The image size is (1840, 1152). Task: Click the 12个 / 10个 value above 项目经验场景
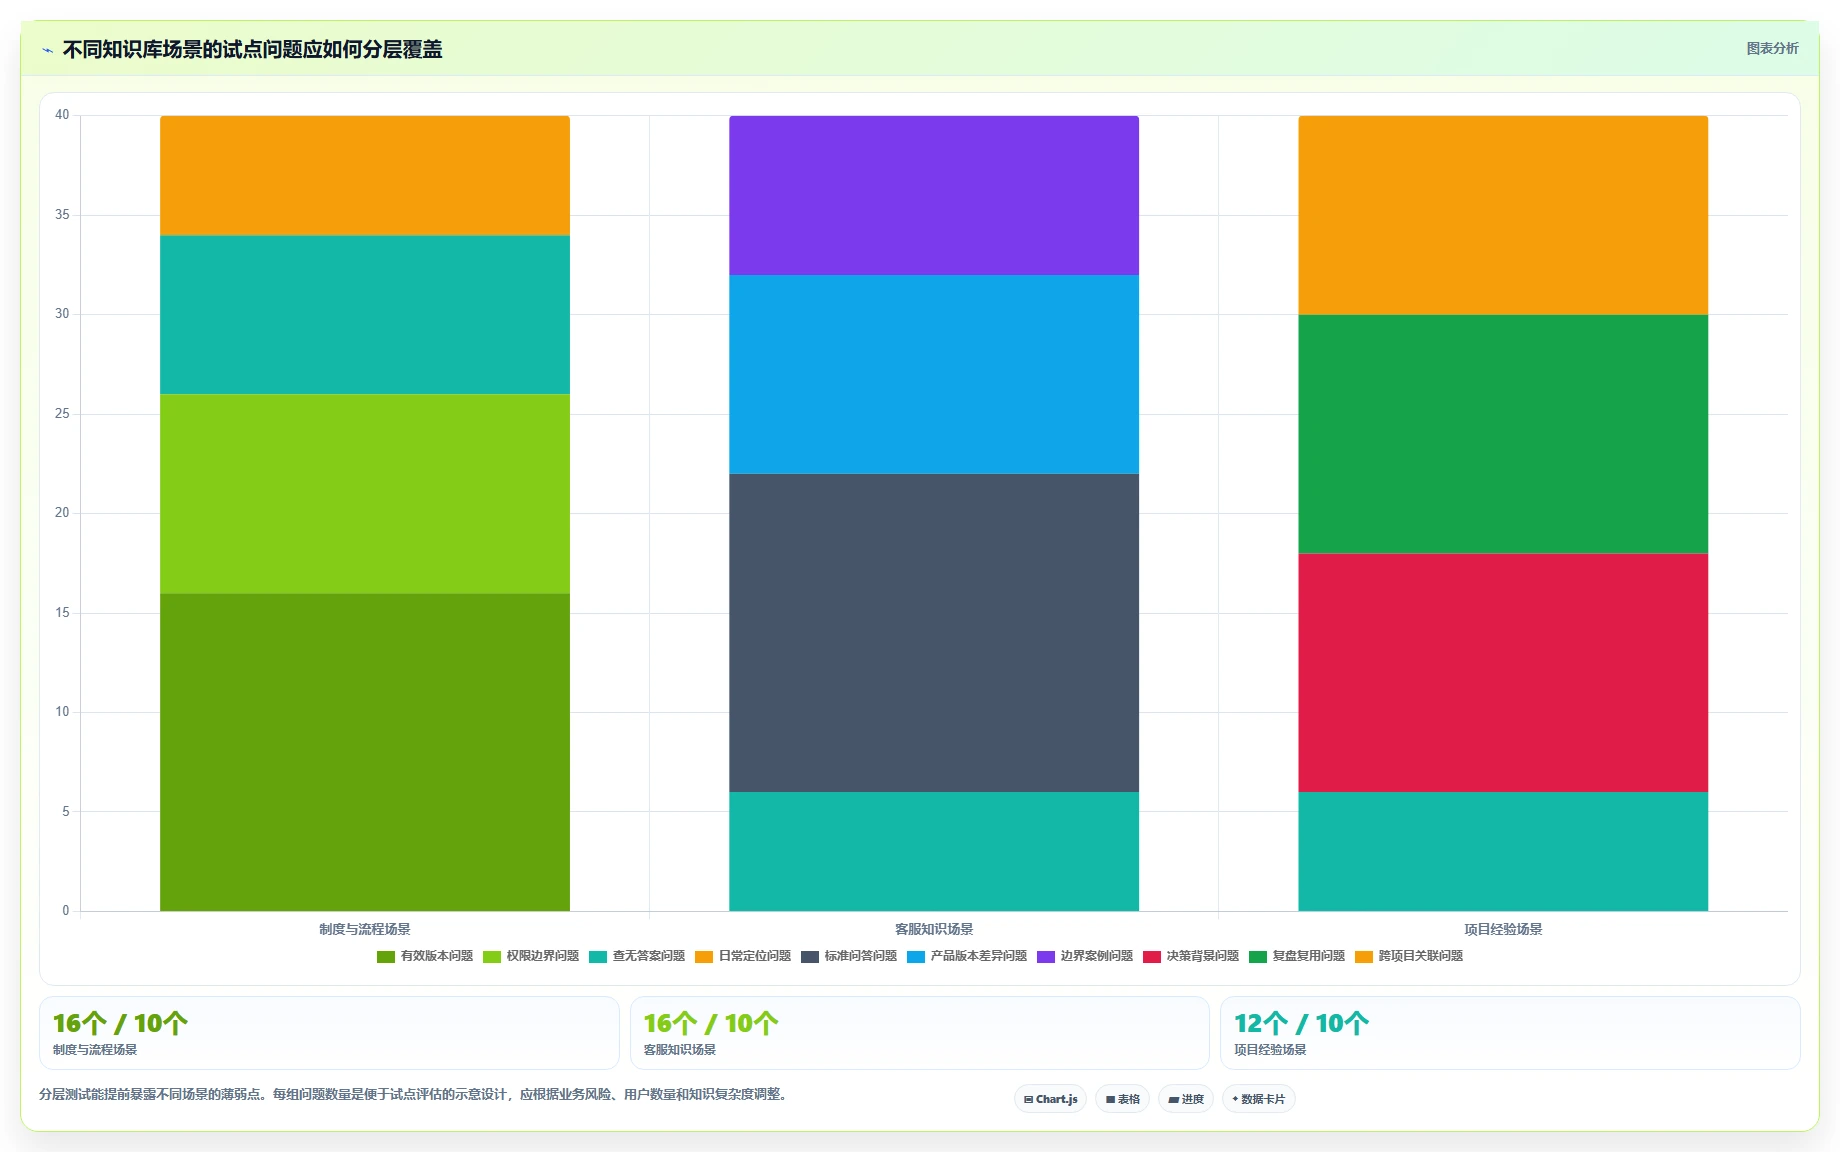(1301, 1023)
